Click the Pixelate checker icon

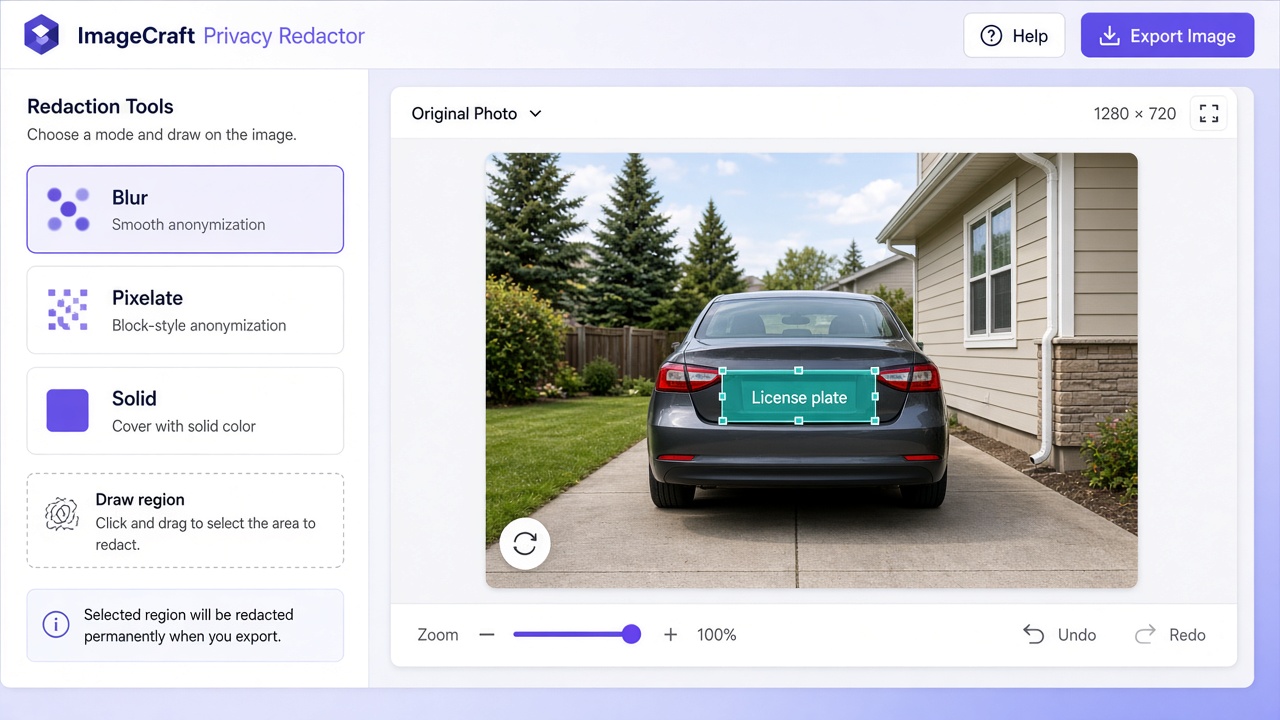(68, 310)
